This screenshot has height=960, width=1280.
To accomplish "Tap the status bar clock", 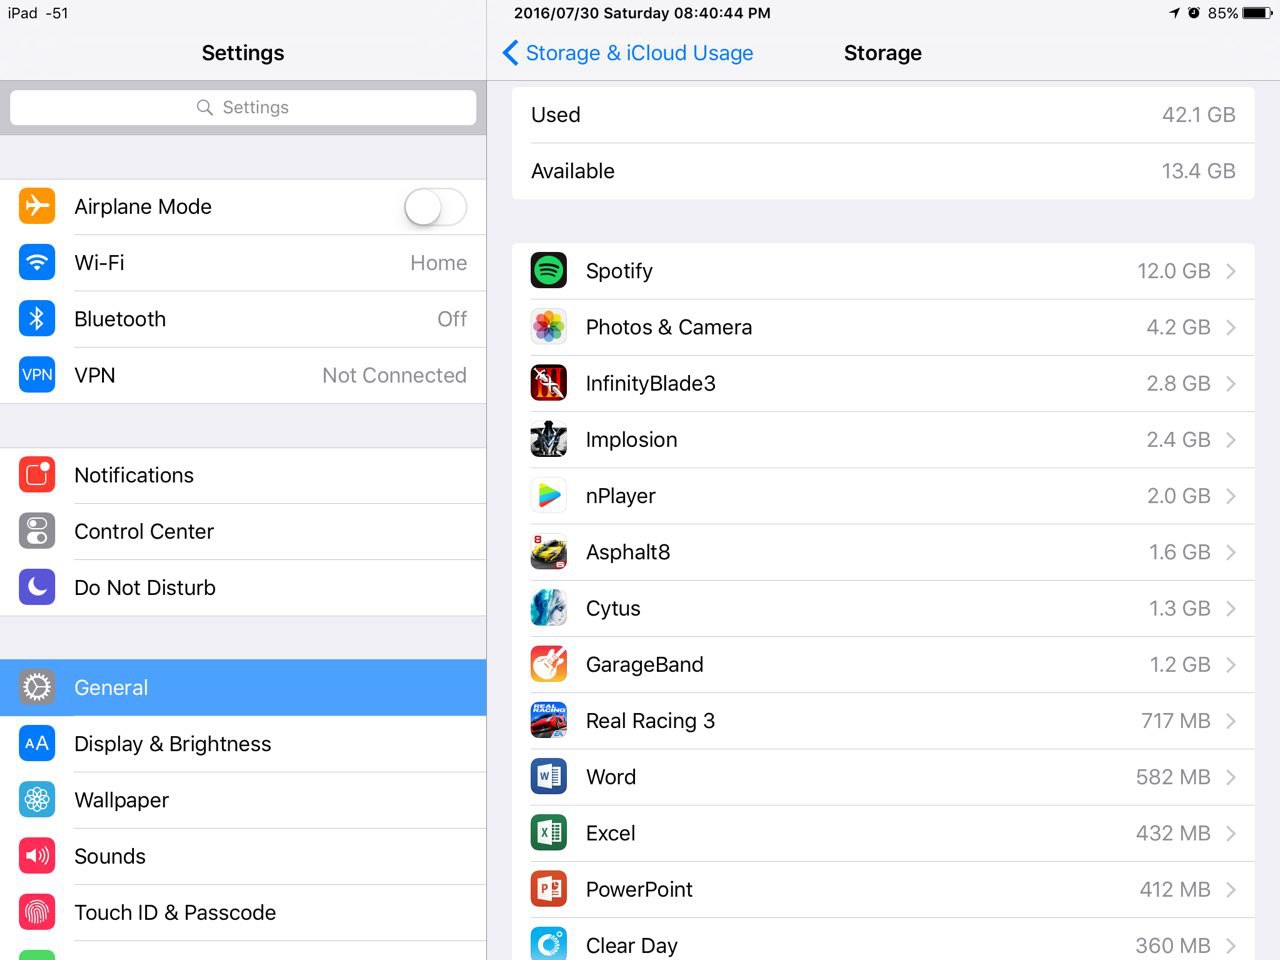I will point(642,13).
